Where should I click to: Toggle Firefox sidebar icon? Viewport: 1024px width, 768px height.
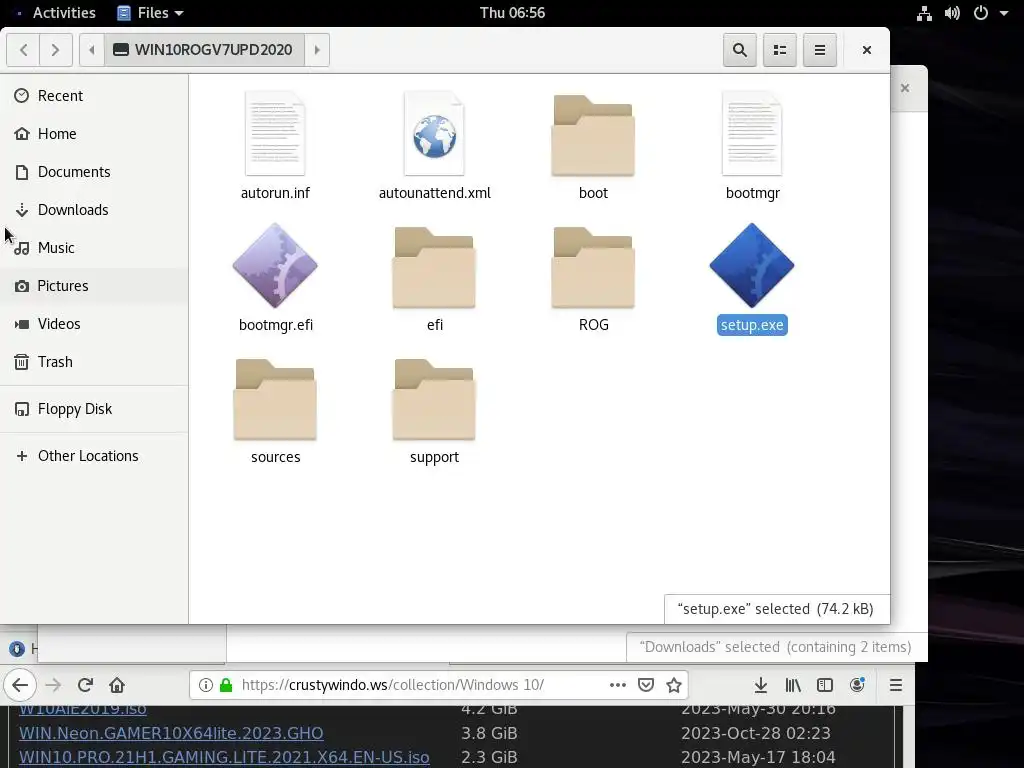click(x=825, y=685)
